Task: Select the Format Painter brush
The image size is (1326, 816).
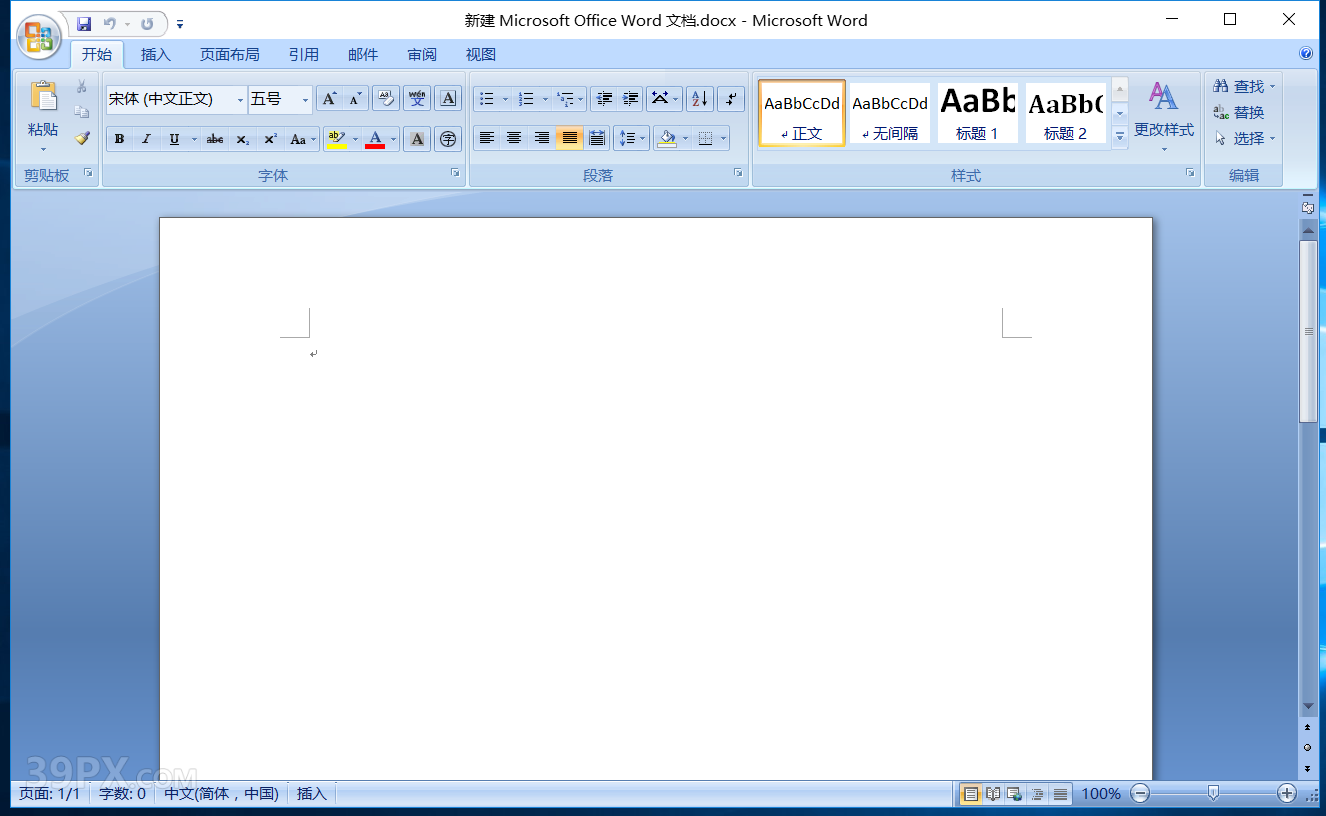Action: point(82,138)
